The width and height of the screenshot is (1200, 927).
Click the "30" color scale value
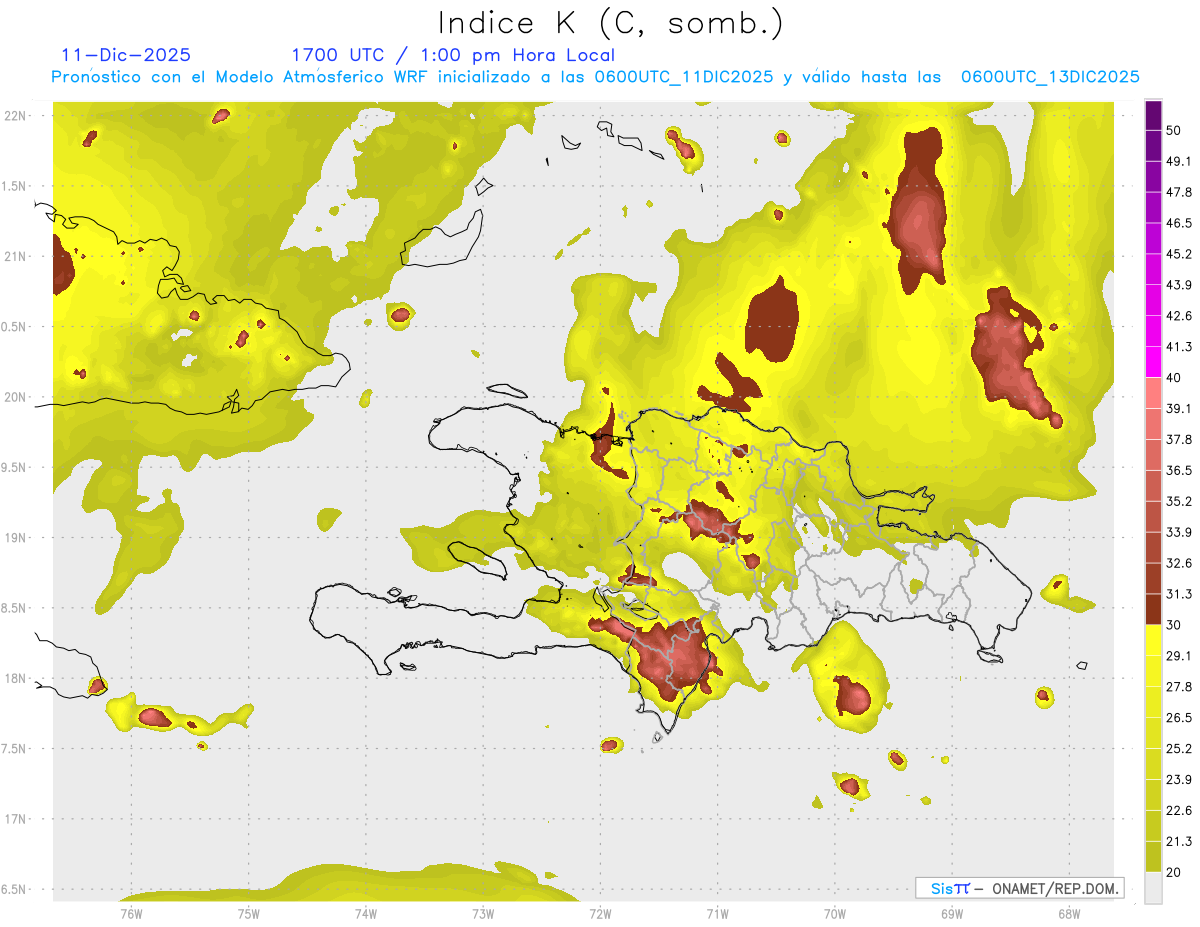[1174, 625]
